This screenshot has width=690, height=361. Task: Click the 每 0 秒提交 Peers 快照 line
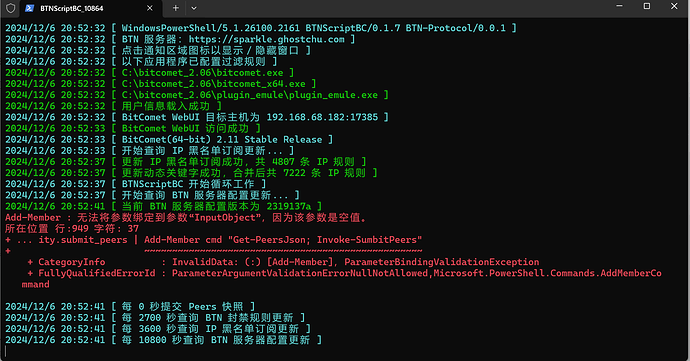[x=130, y=306]
